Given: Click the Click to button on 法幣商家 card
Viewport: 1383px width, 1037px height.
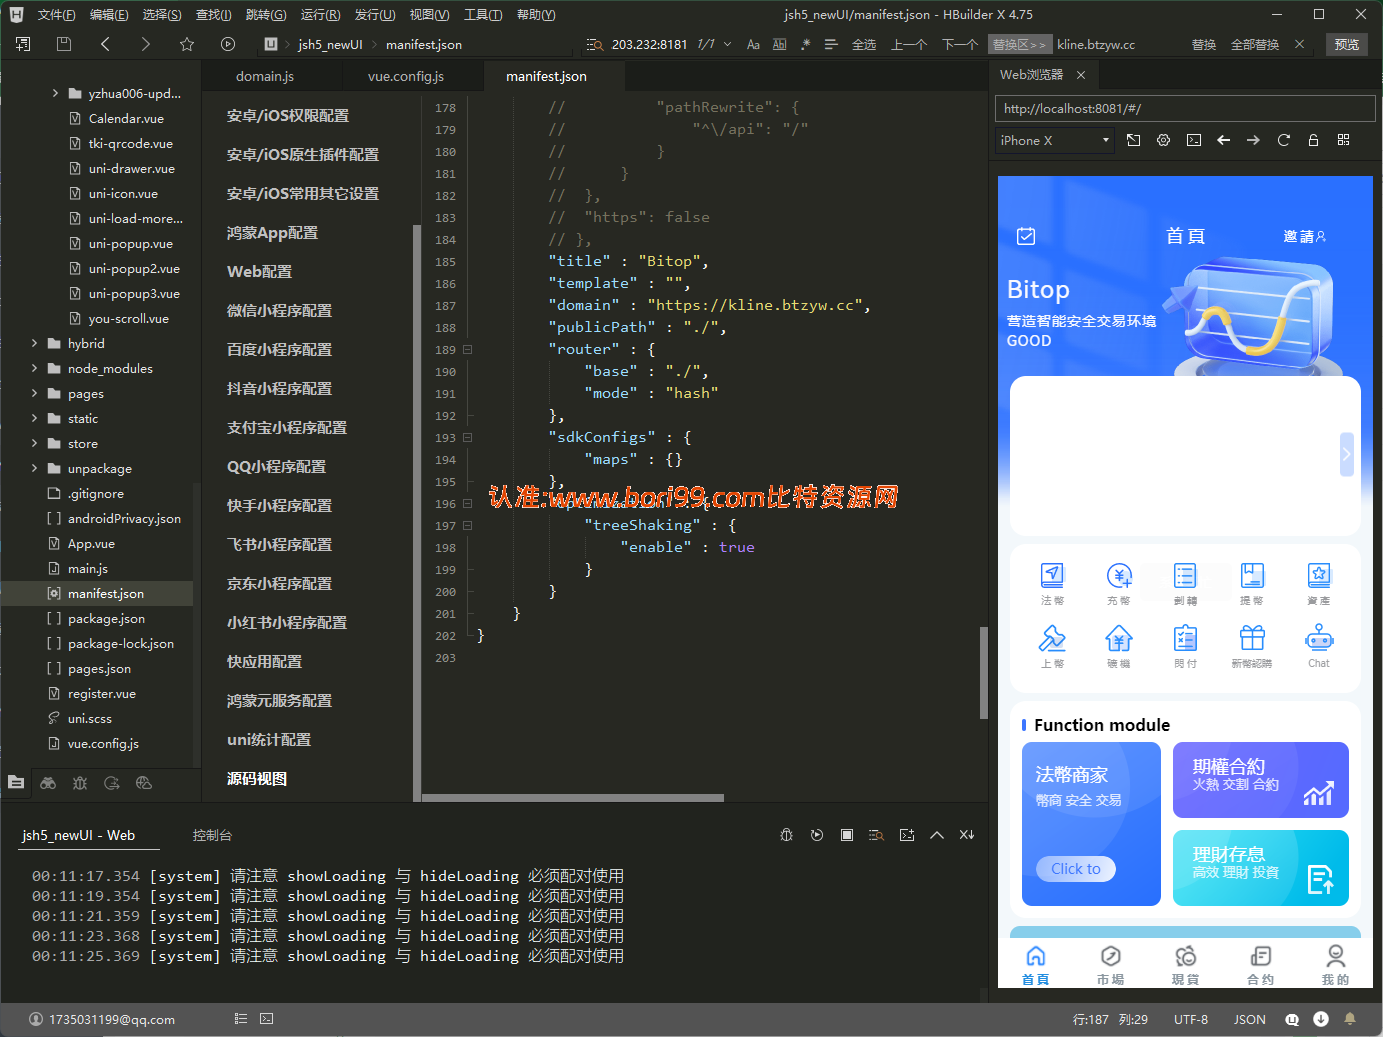Looking at the screenshot, I should pyautogui.click(x=1076, y=869).
